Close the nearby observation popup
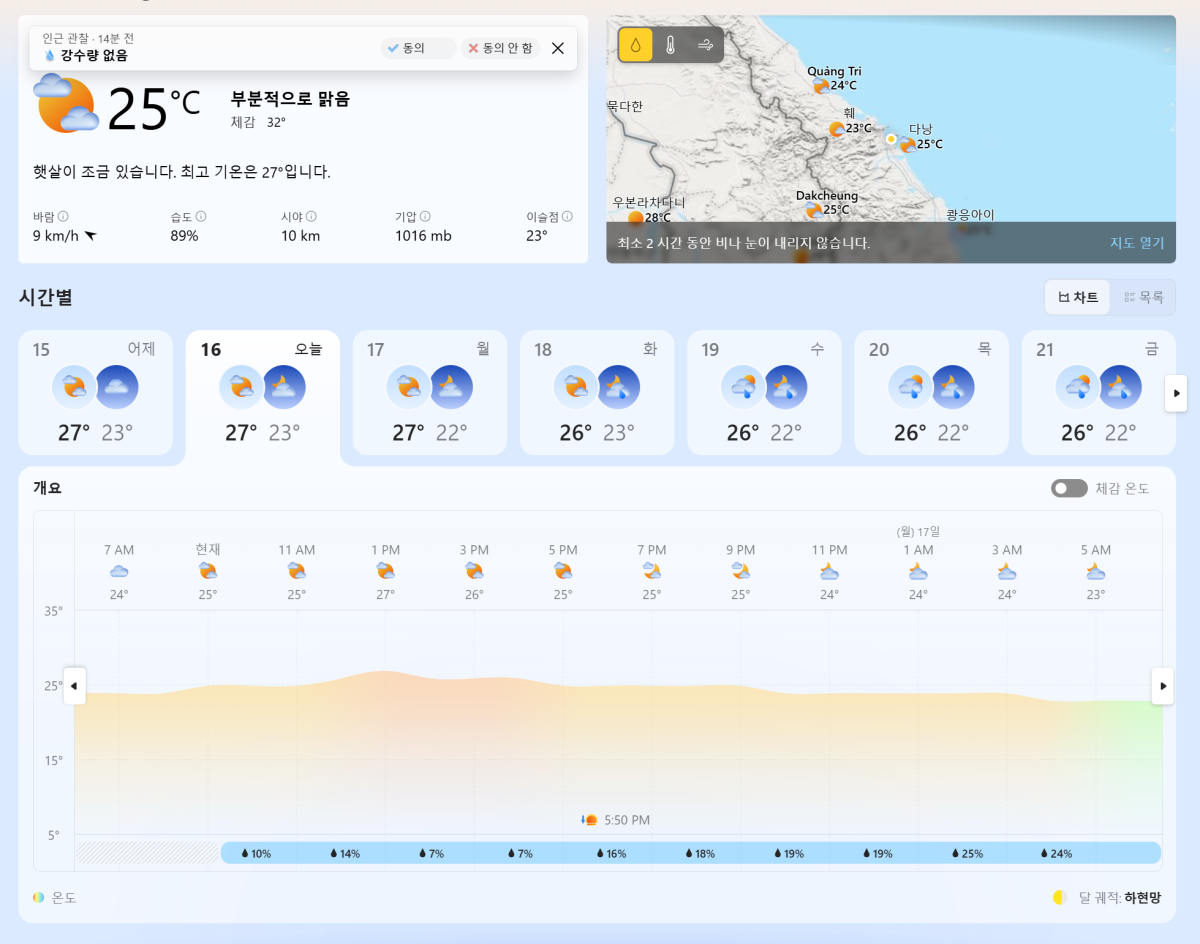 [x=558, y=48]
